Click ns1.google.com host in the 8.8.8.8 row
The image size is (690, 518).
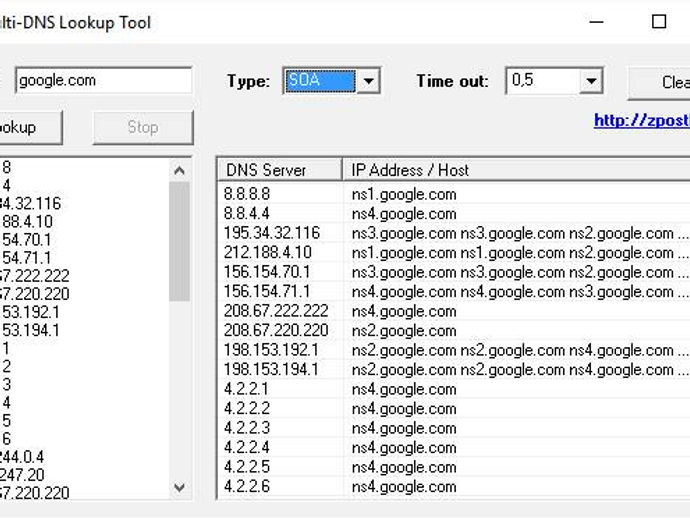(404, 194)
